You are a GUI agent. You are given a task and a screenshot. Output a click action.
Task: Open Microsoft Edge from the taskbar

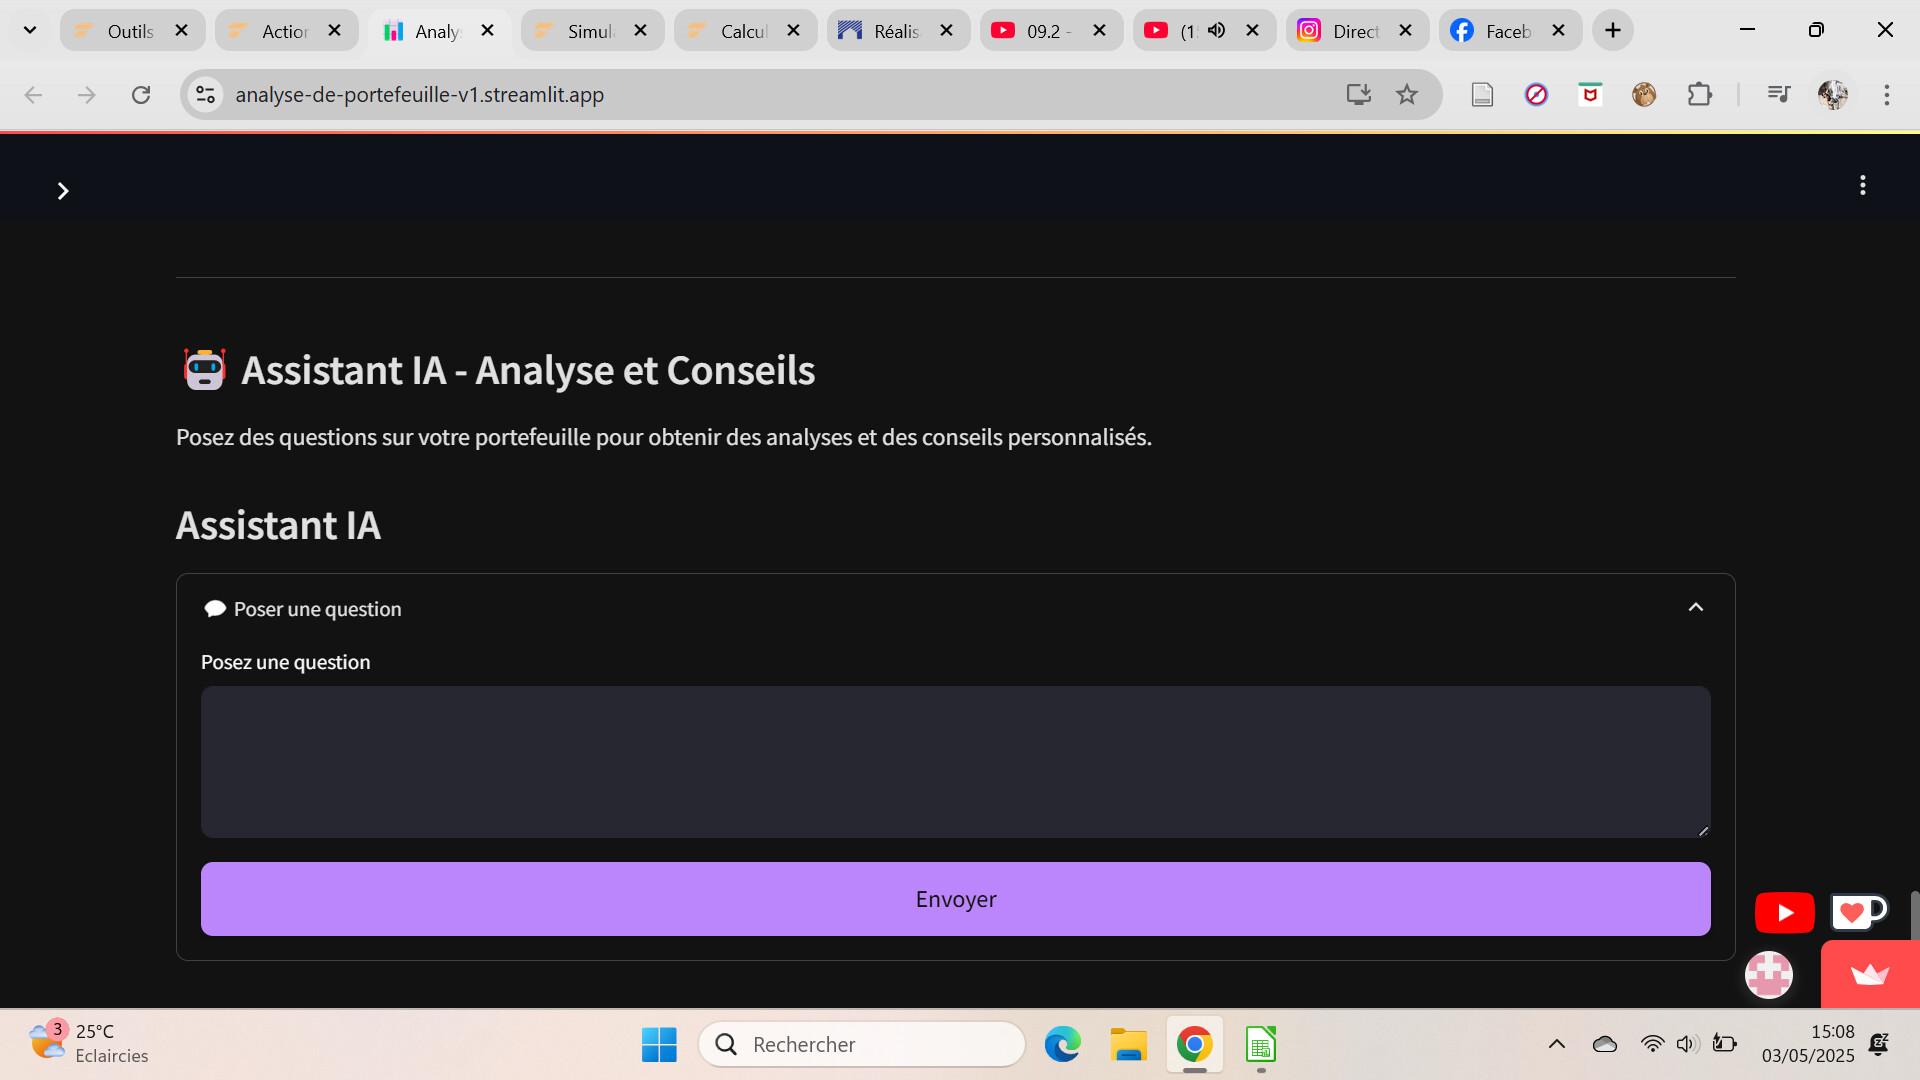click(1062, 1044)
